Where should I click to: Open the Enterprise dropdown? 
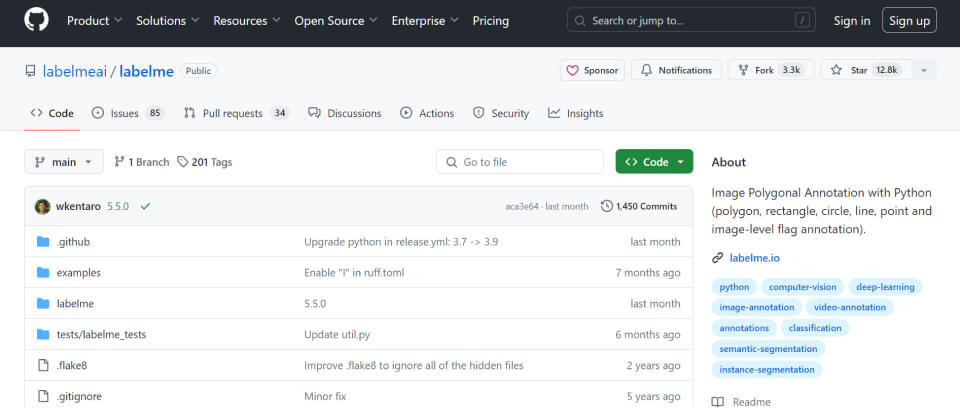click(x=425, y=21)
